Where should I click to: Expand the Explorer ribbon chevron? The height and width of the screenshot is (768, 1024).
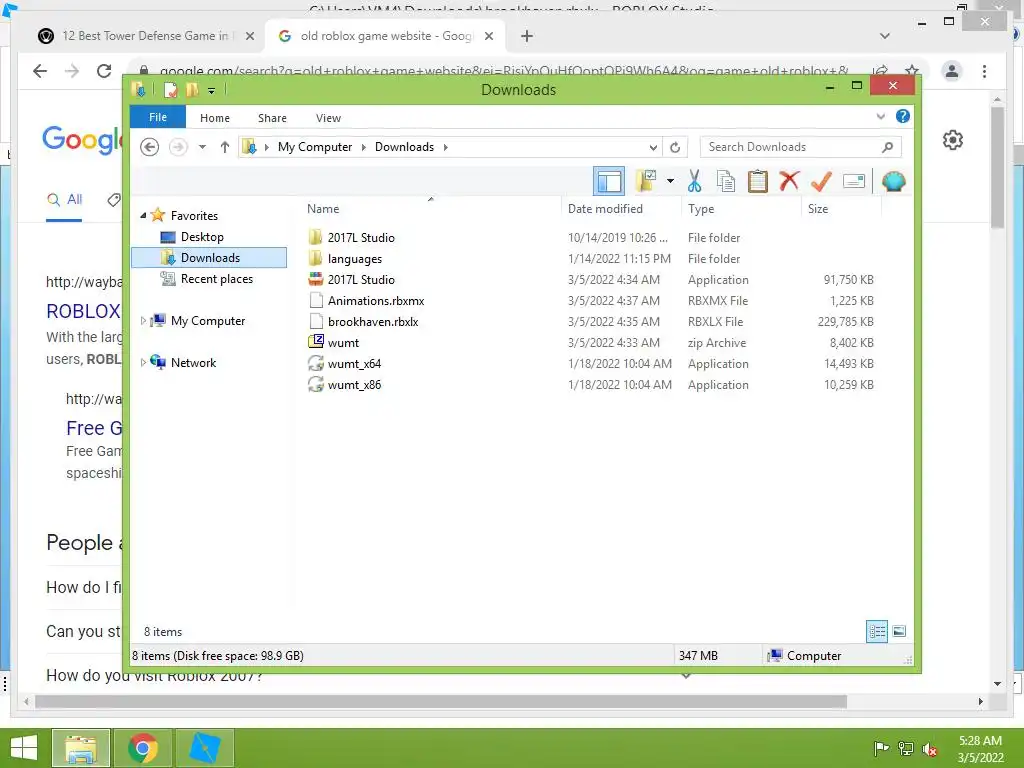coord(880,117)
